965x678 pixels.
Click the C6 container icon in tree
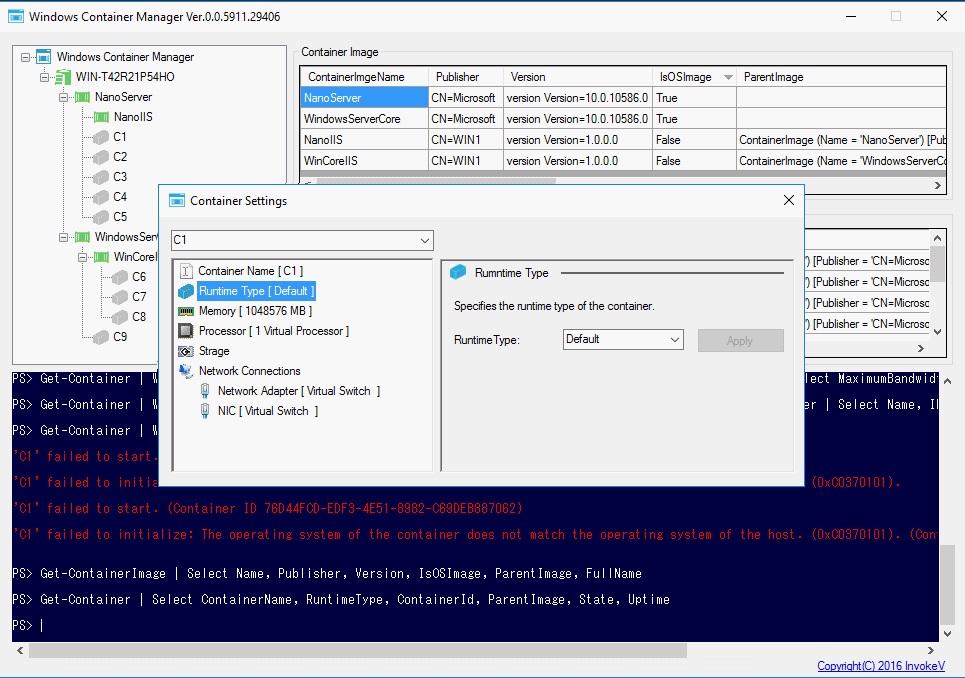click(120, 277)
